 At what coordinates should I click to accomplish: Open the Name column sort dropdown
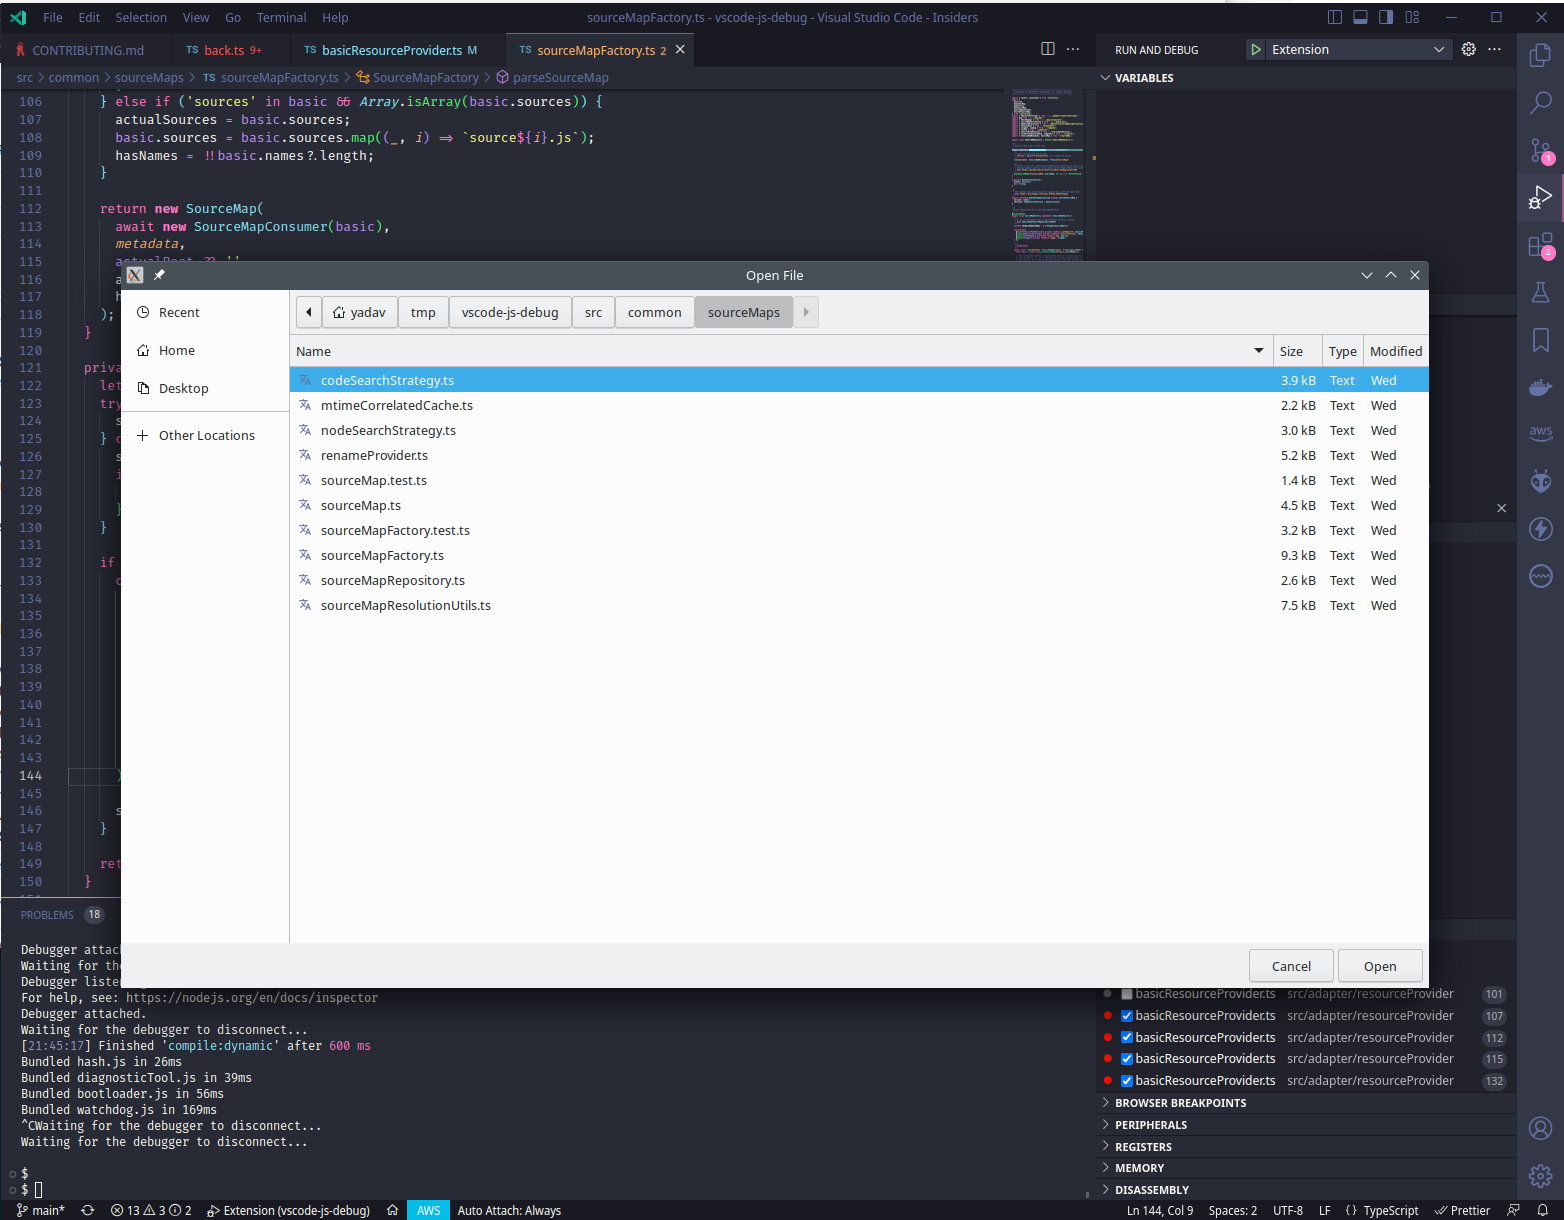coord(1258,351)
